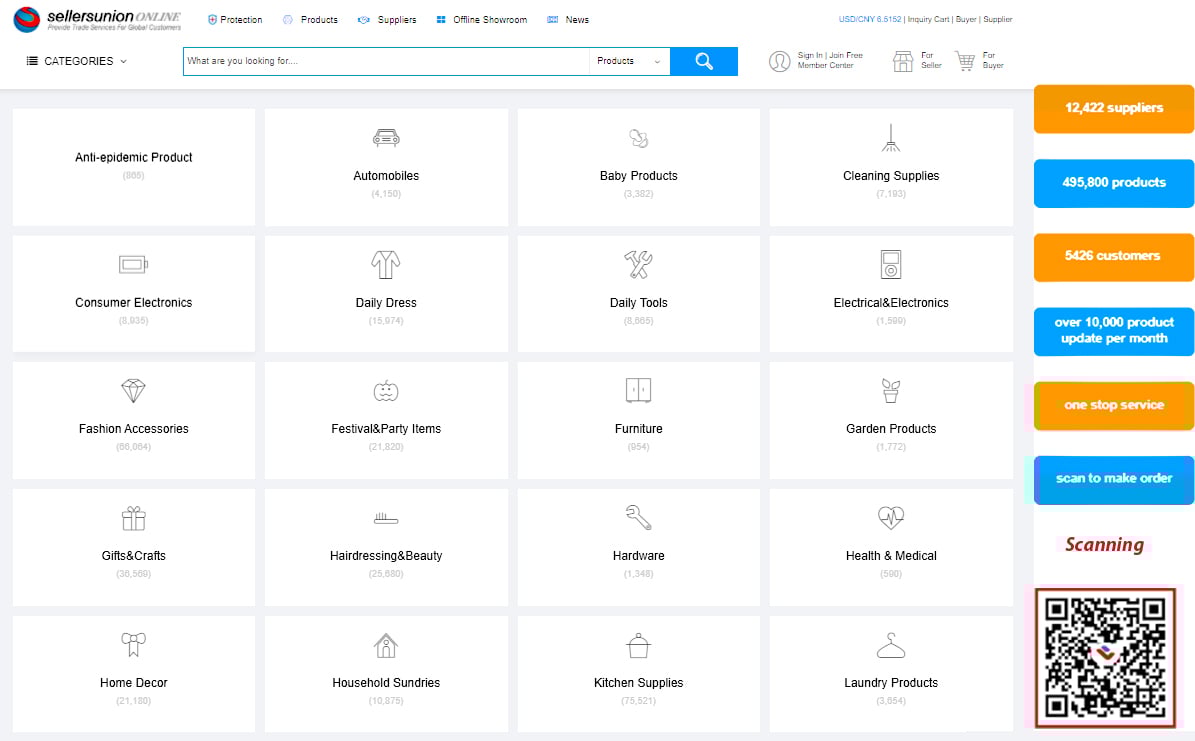The image size is (1195, 741).
Task: Click the magnifier search button
Action: (703, 62)
